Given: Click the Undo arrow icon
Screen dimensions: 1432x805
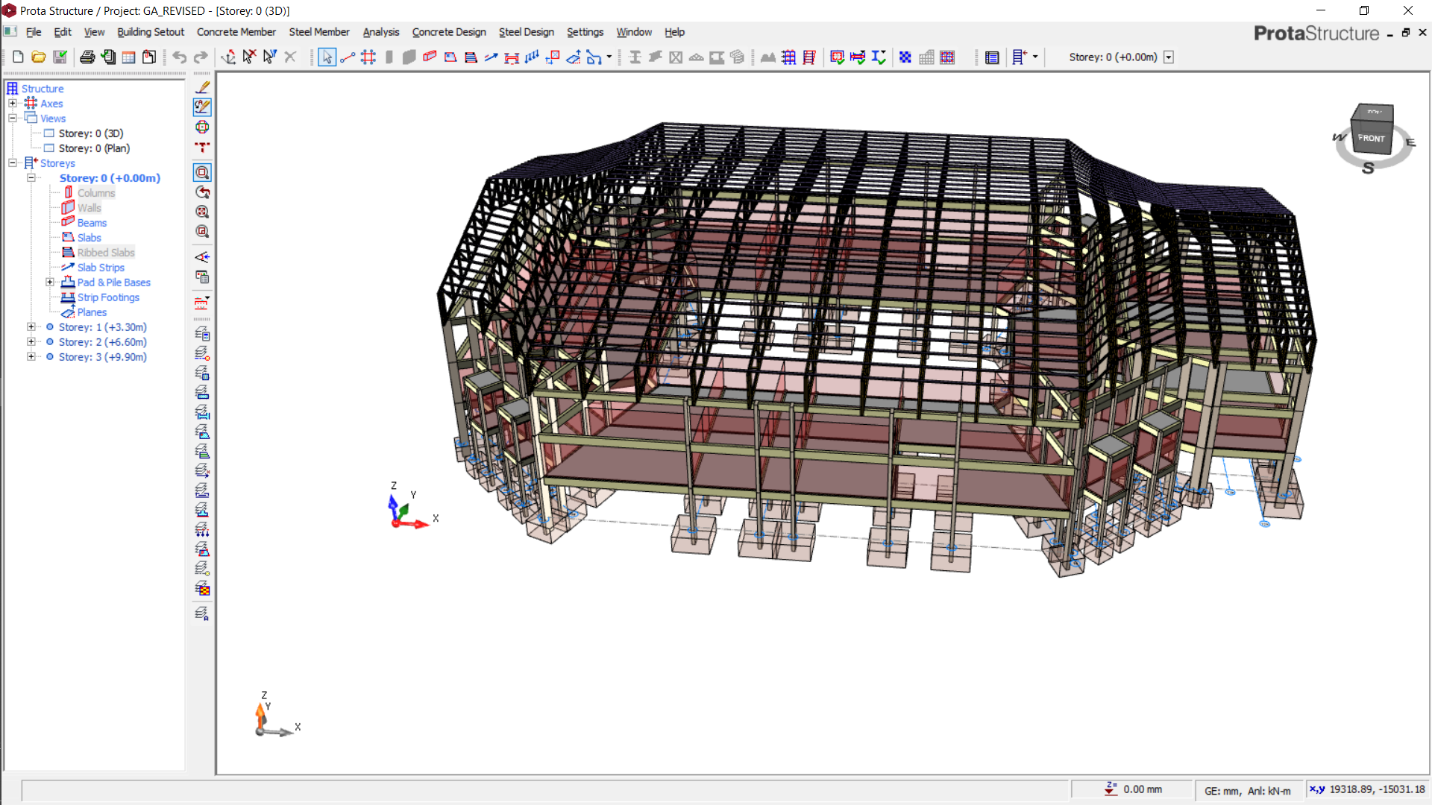Looking at the screenshot, I should coord(179,57).
